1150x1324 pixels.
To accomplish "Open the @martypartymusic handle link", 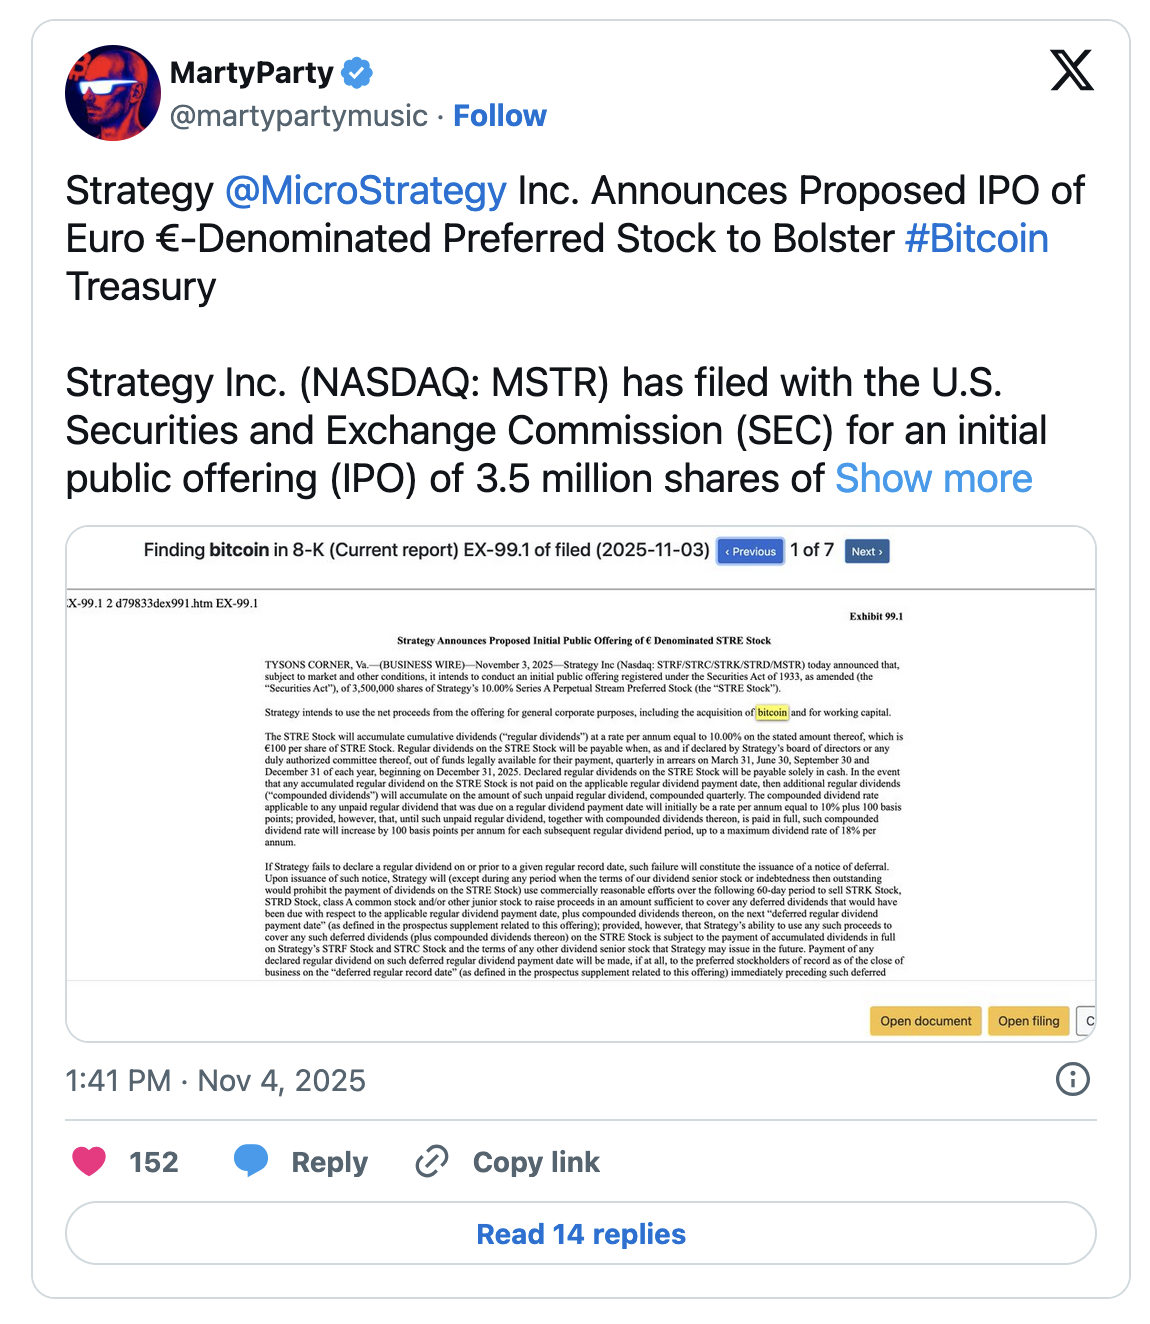I will [299, 116].
